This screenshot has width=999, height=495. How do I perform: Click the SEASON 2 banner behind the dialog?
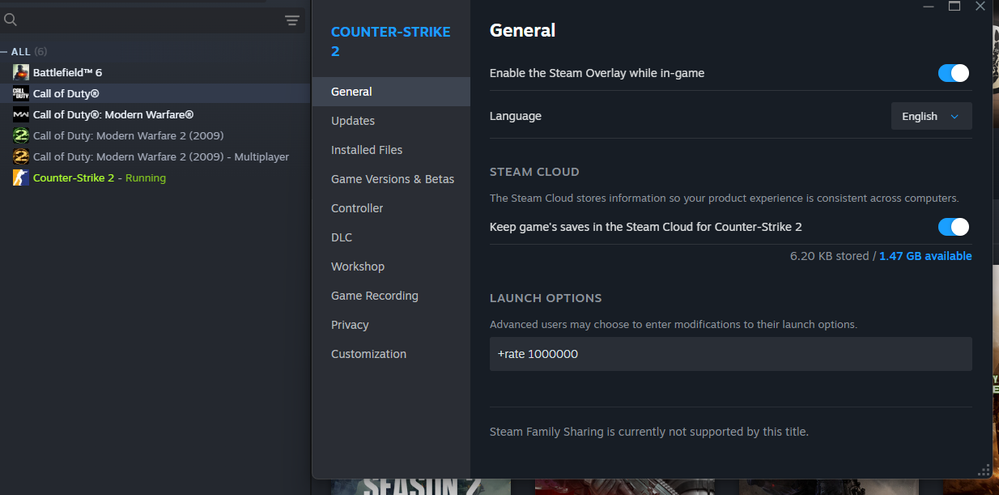pyautogui.click(x=420, y=487)
